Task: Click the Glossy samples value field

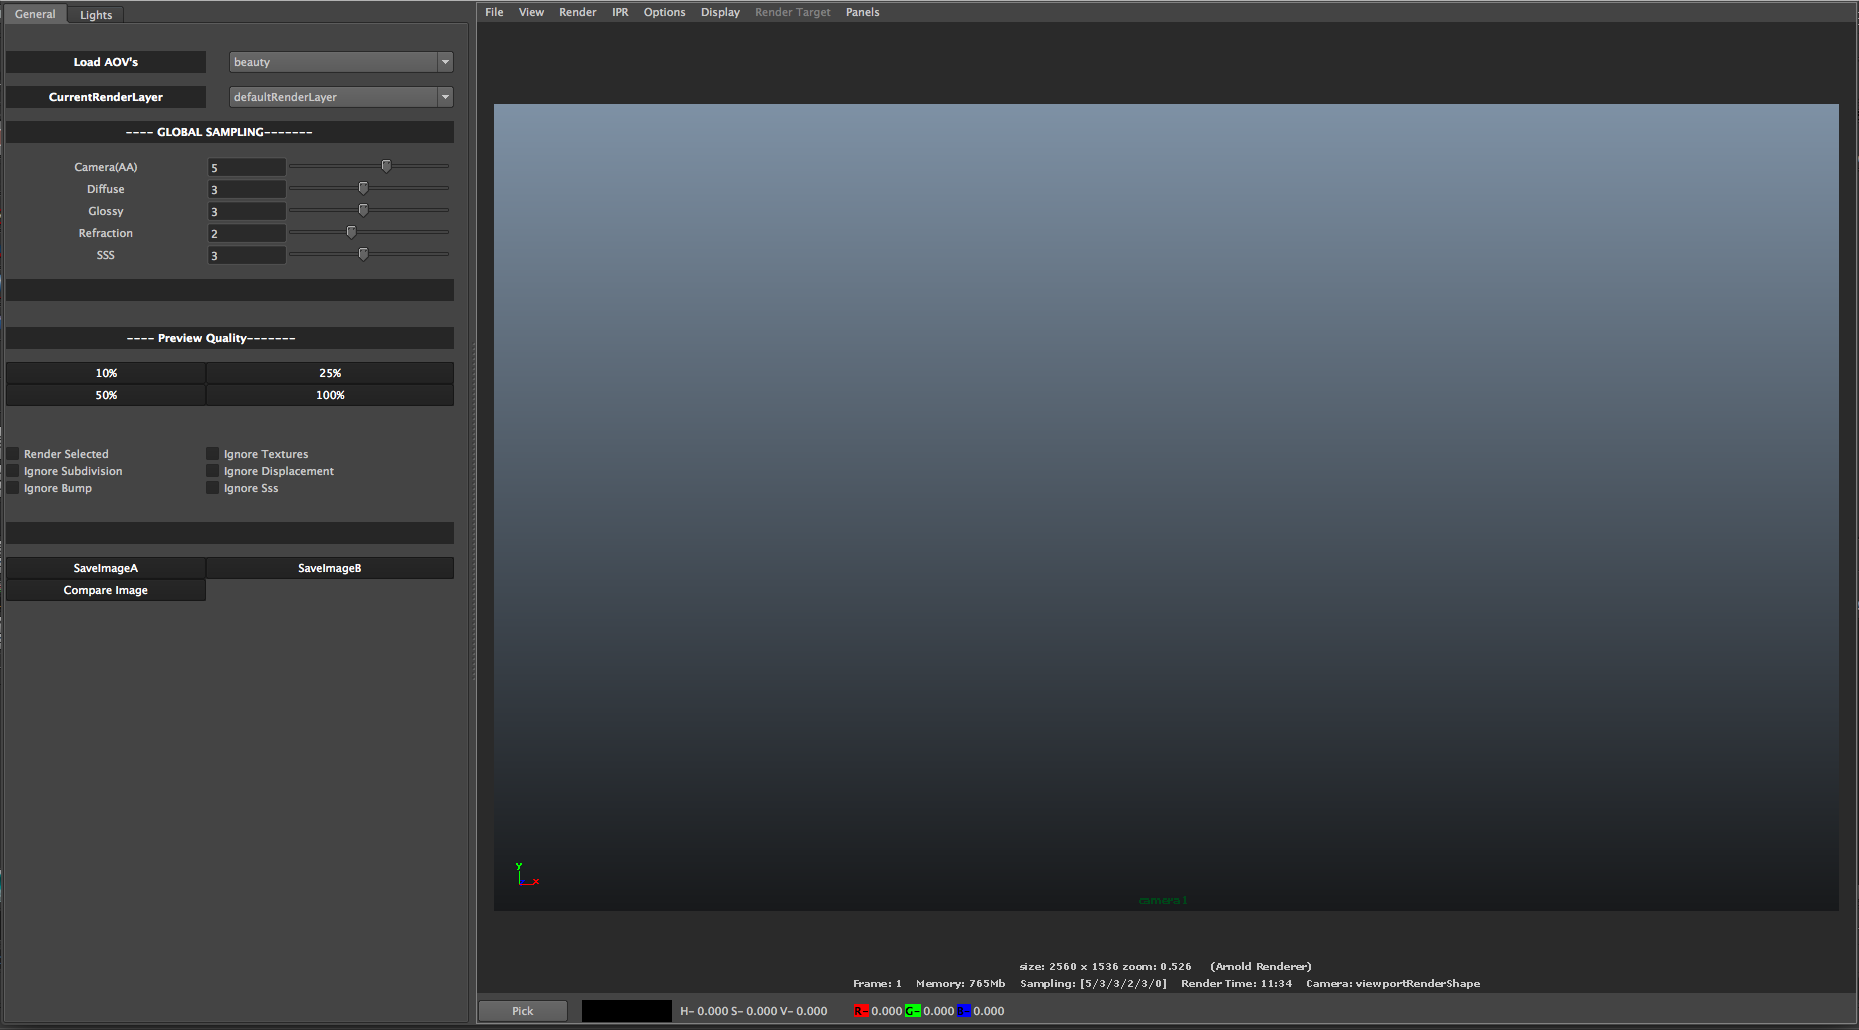Action: (247, 211)
